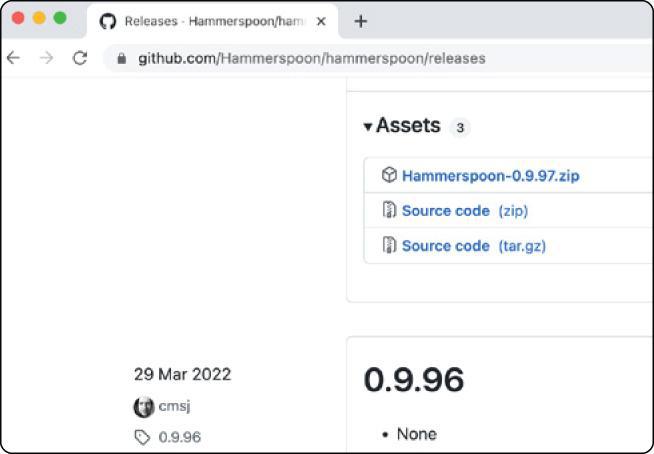Click the package icon beside Hammerspoon-0.9.97.zip

coord(389,175)
